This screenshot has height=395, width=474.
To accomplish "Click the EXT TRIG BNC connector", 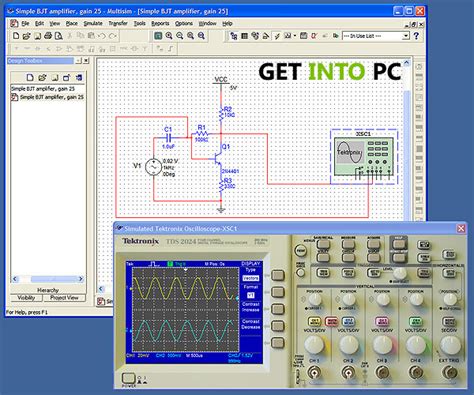I will [450, 373].
